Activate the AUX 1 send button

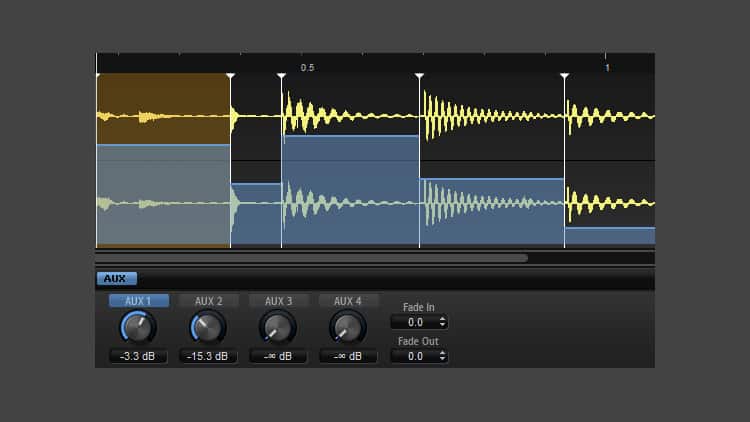tap(139, 301)
